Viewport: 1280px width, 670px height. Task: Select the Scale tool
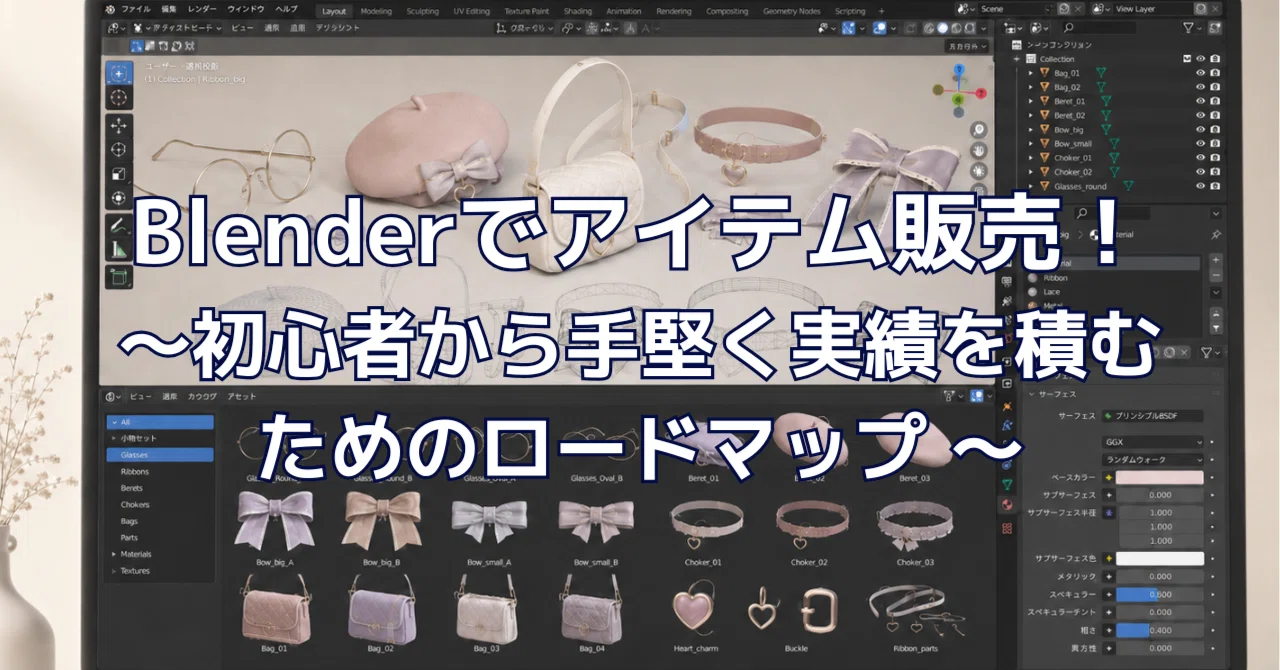click(x=119, y=174)
